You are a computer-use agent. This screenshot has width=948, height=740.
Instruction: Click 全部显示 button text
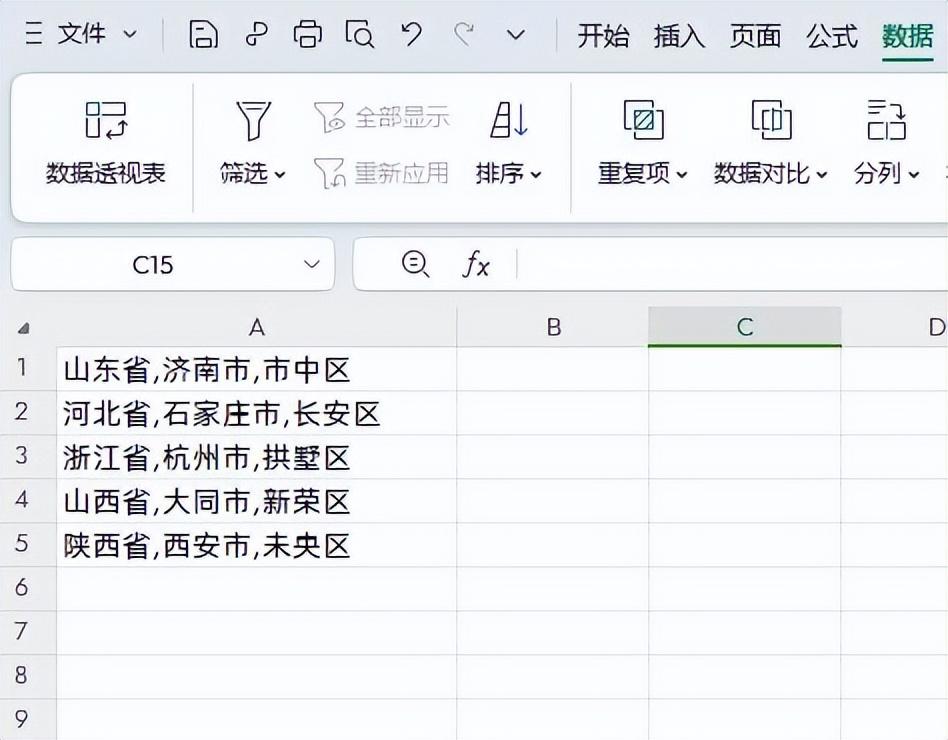click(402, 117)
